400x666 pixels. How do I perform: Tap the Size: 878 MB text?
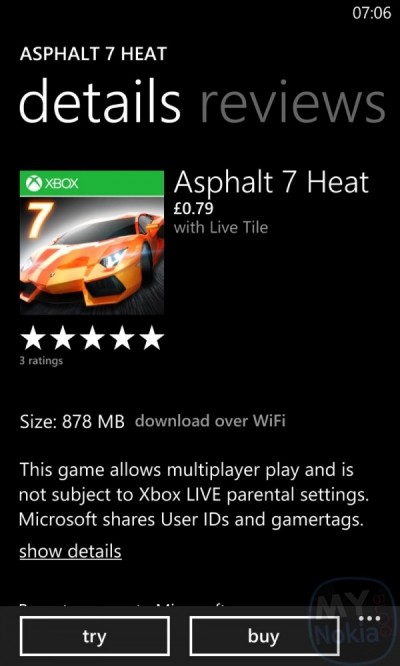click(72, 422)
